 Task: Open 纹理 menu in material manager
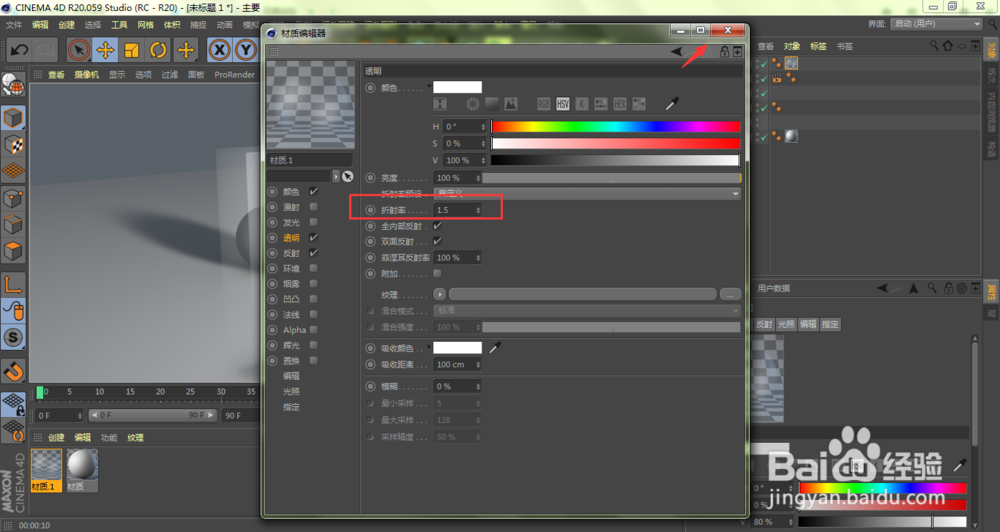coord(135,438)
